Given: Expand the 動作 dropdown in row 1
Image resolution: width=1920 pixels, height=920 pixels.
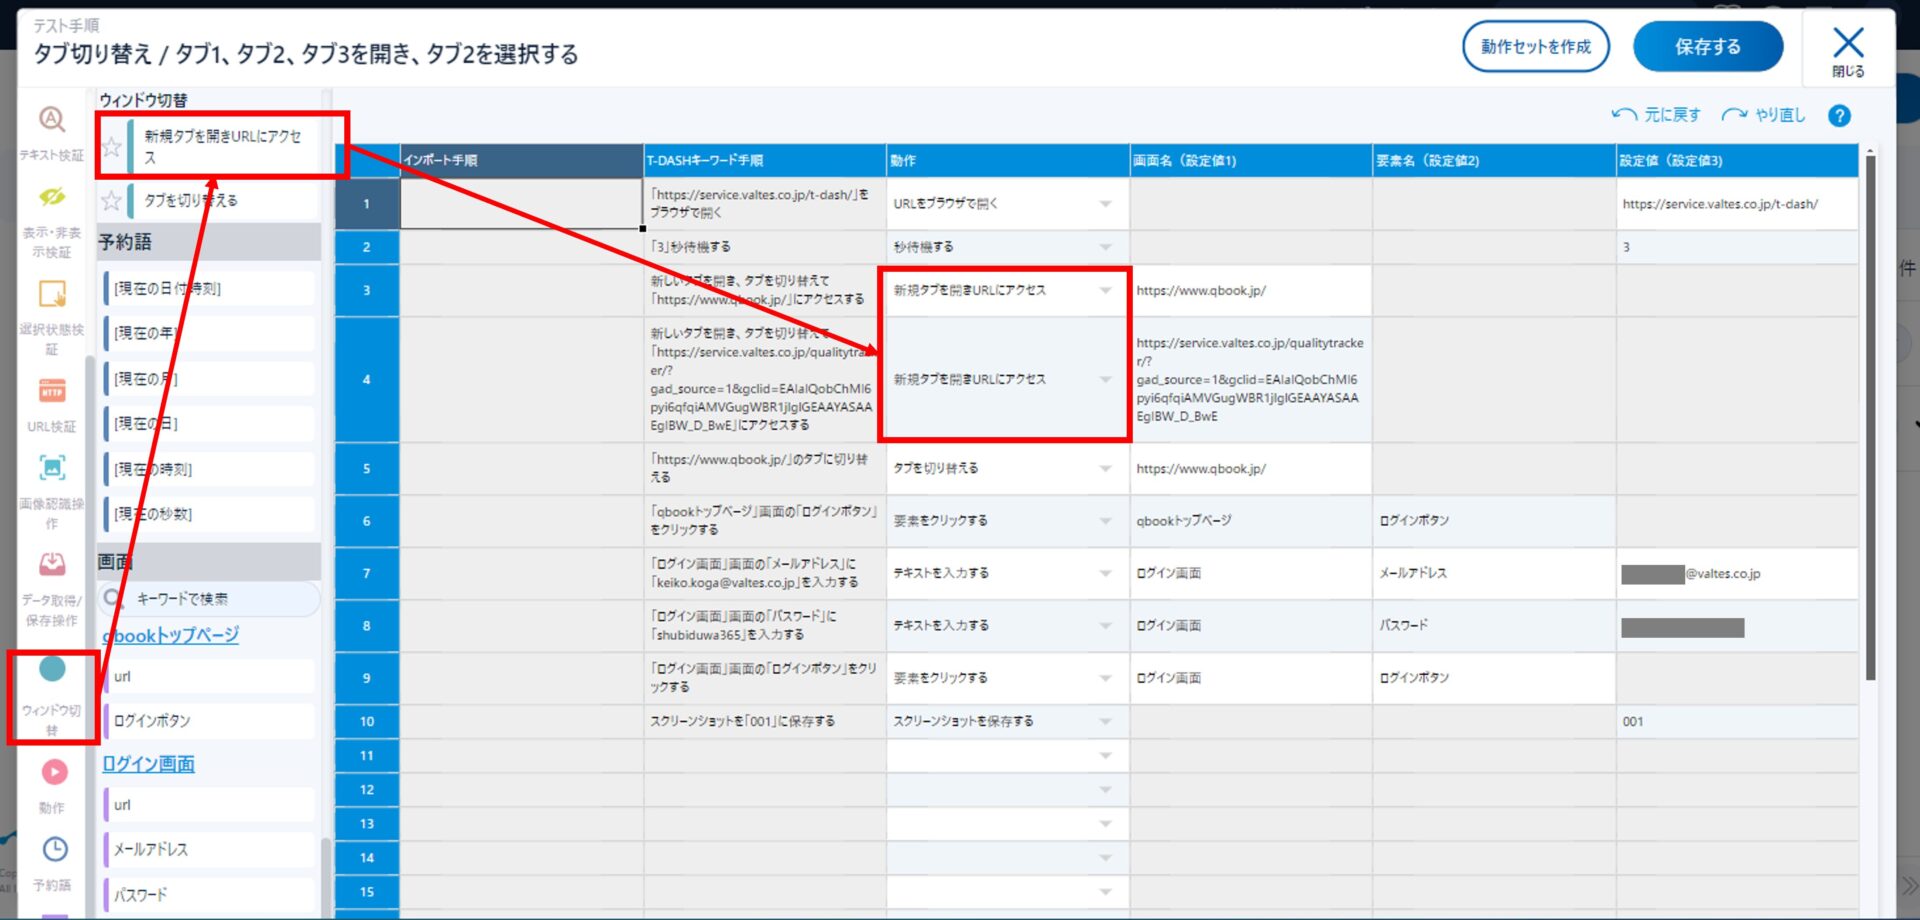Looking at the screenshot, I should pos(1105,204).
